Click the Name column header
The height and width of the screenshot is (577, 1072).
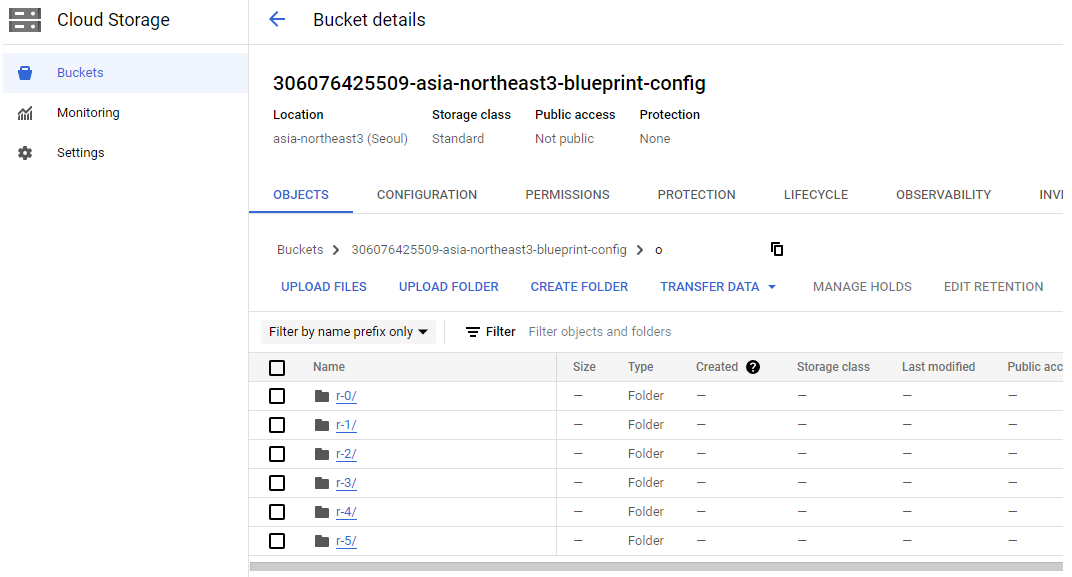[329, 367]
